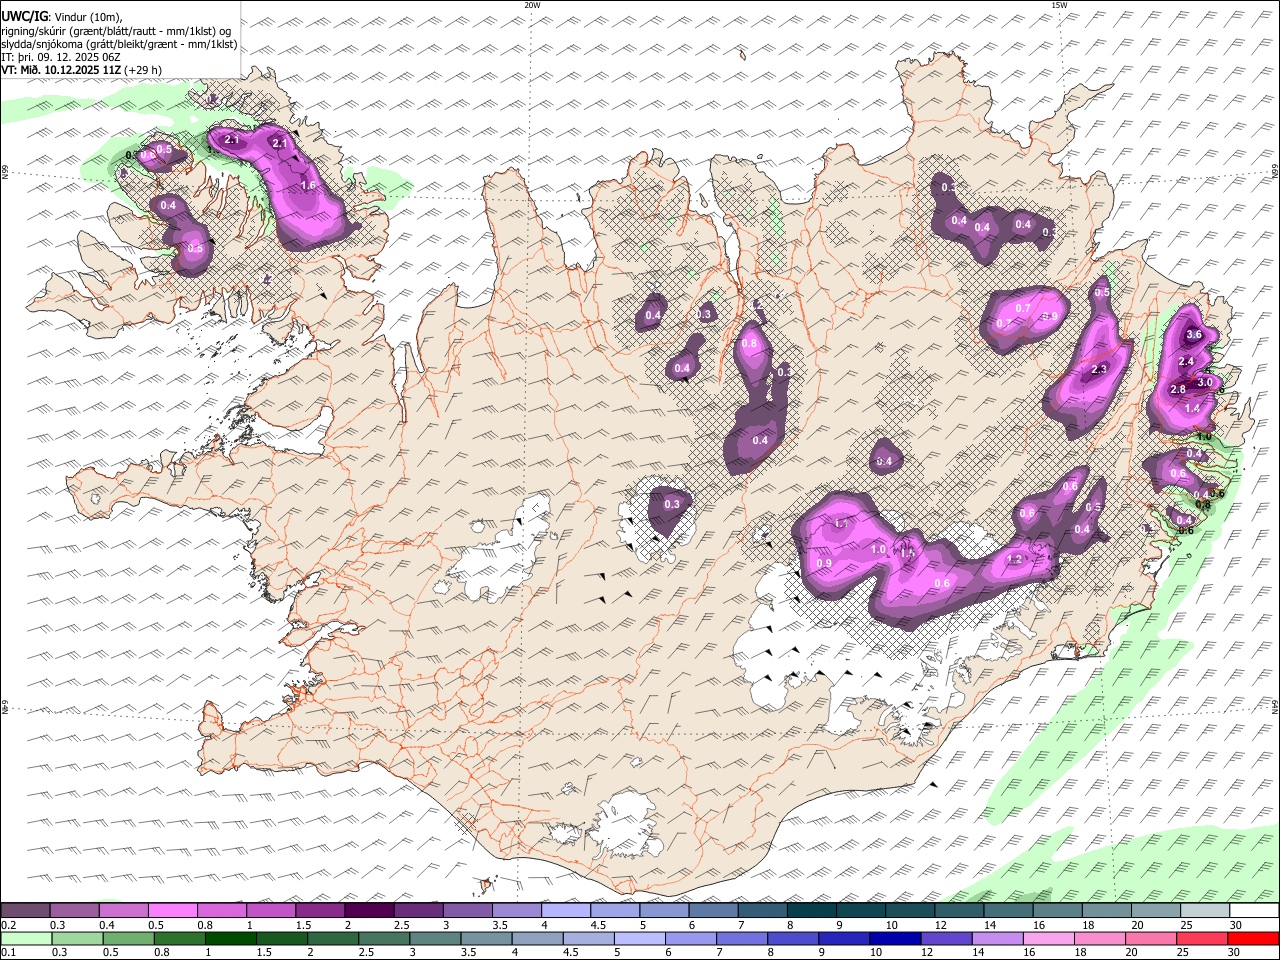1280x960 pixels.
Task: Click the 2.8 precipitation value on the map
Action: (x=1178, y=389)
